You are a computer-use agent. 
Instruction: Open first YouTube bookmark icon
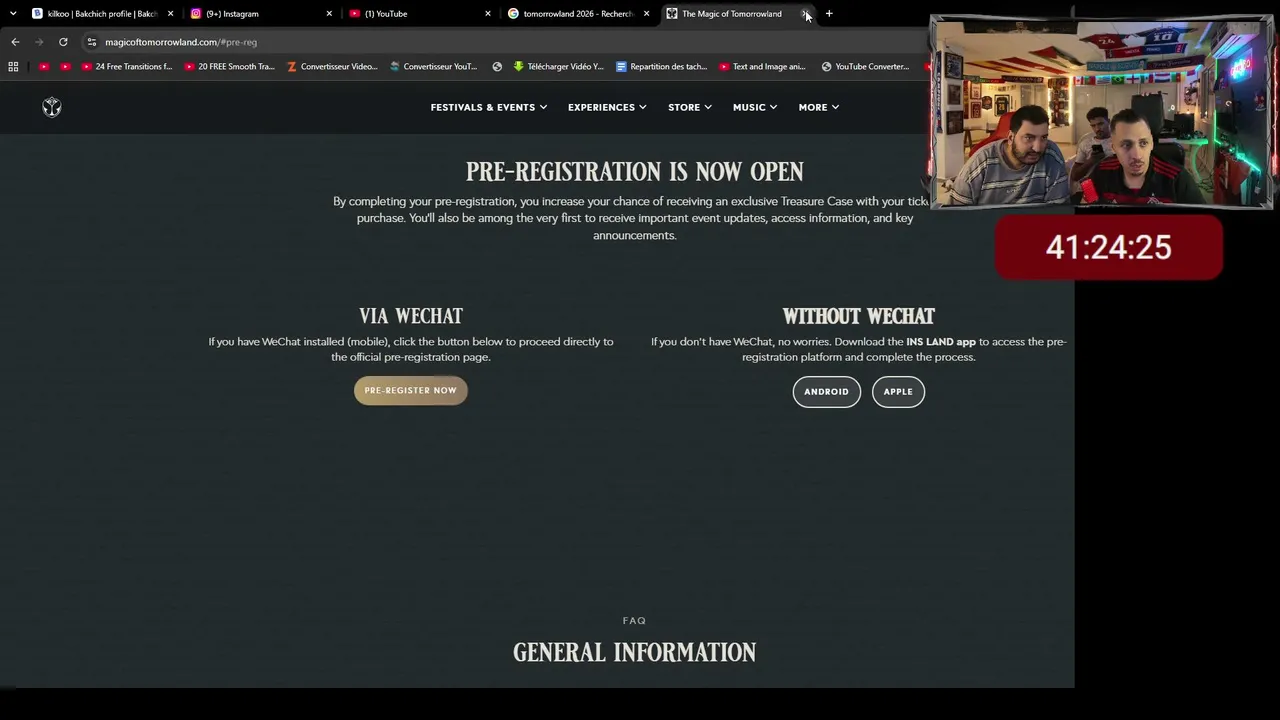pyautogui.click(x=44, y=67)
